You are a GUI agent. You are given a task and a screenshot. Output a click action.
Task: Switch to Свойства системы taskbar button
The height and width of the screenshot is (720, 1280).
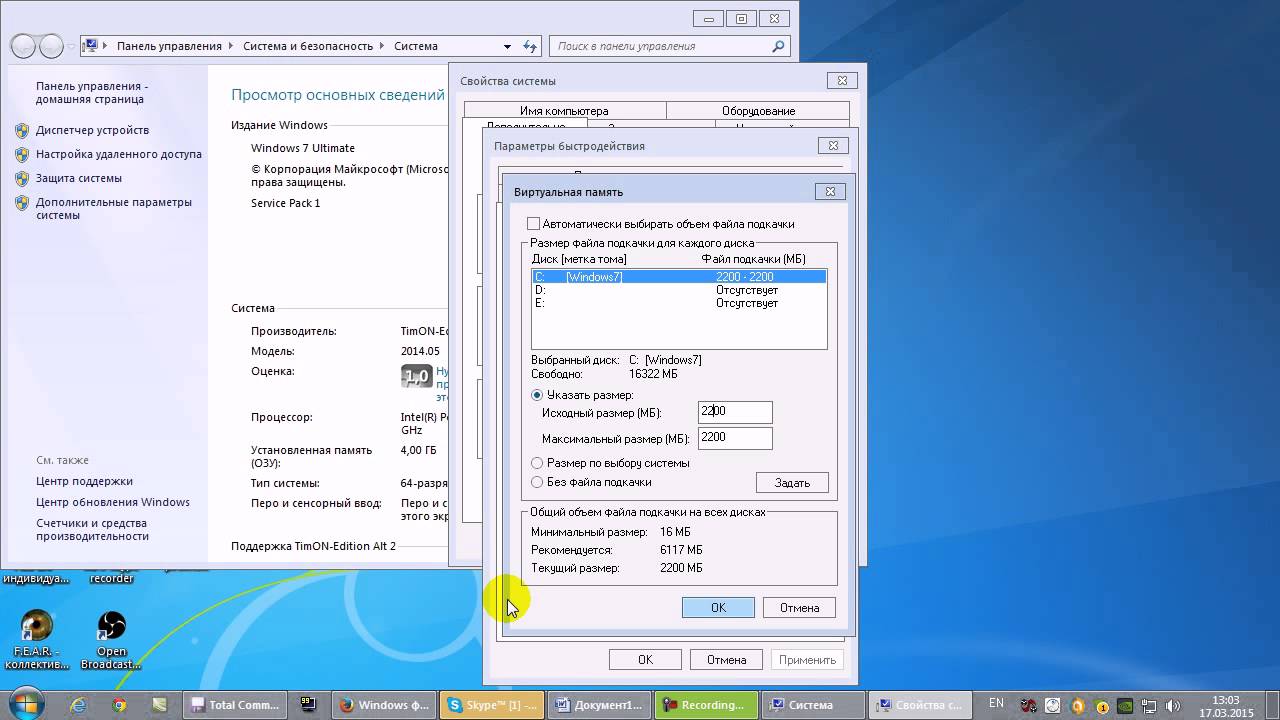(920, 705)
